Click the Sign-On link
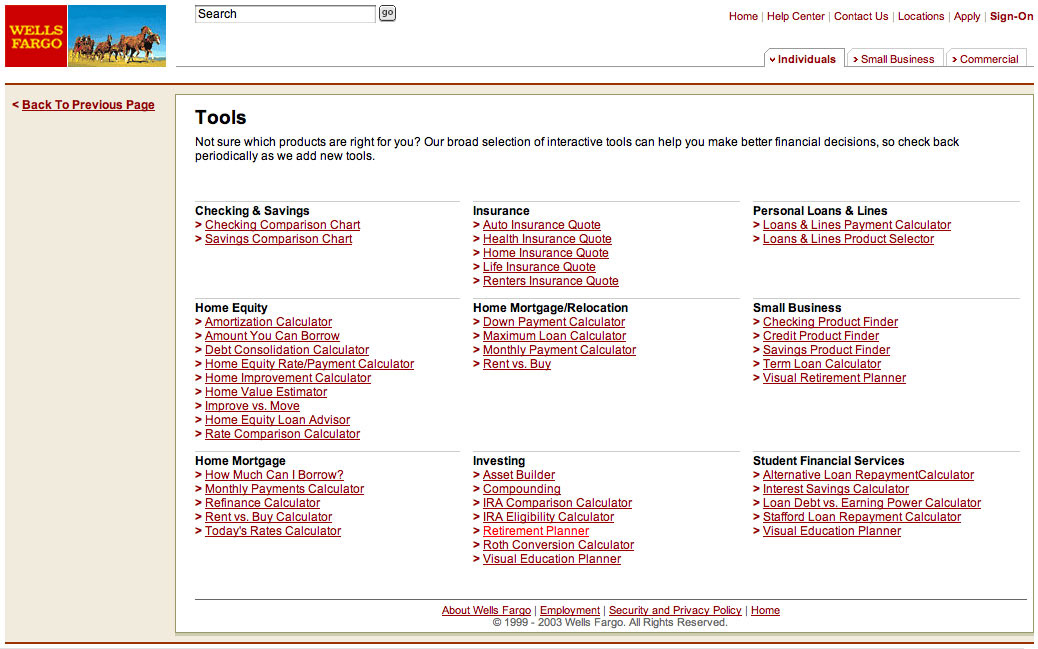This screenshot has height=649, width=1038. (1012, 17)
